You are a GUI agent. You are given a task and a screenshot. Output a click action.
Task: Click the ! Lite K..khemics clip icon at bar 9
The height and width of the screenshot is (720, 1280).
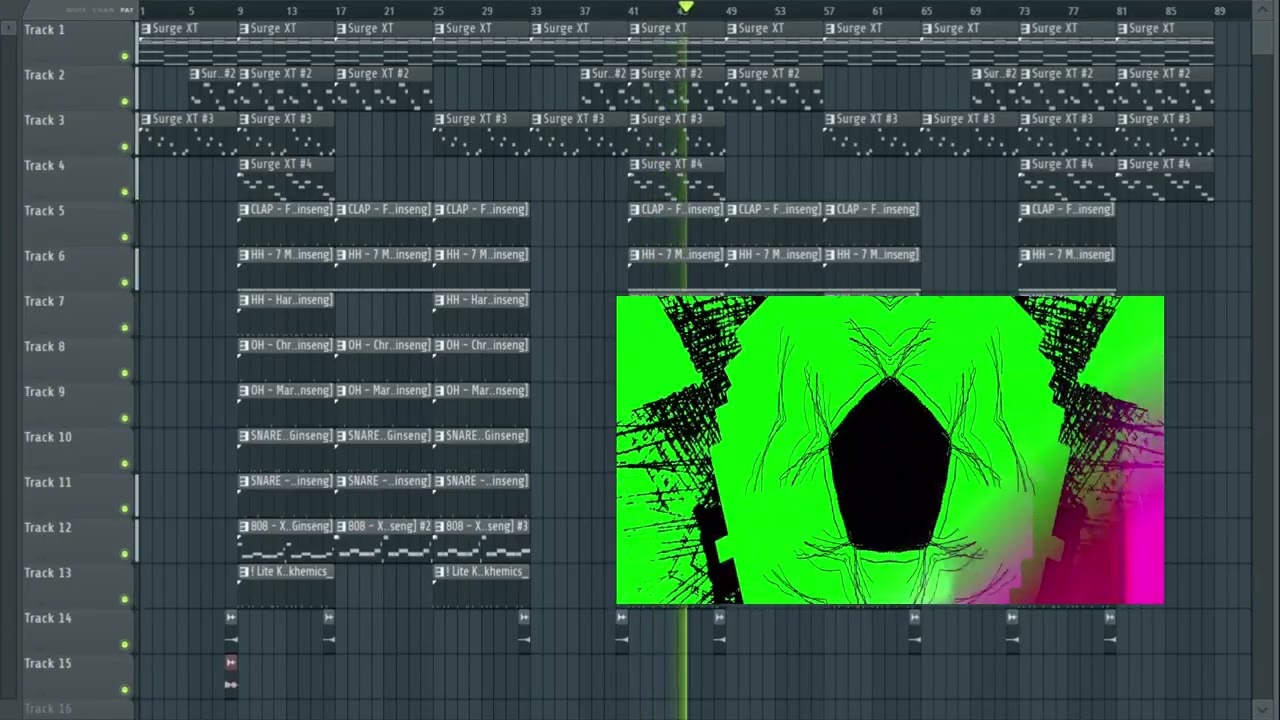tap(244, 571)
